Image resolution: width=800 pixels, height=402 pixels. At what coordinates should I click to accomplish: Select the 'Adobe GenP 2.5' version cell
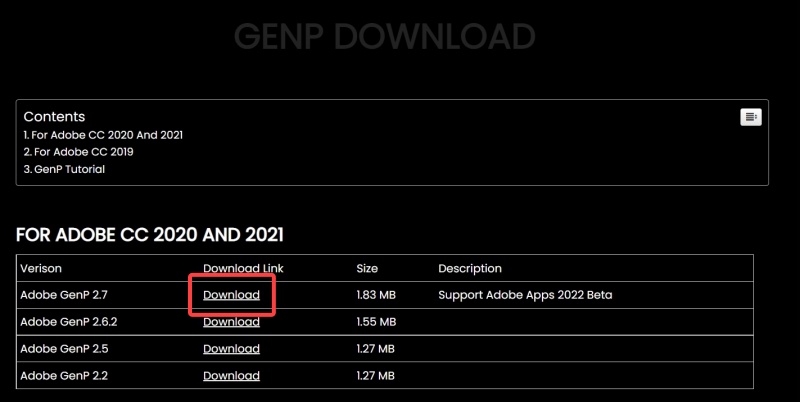click(64, 349)
